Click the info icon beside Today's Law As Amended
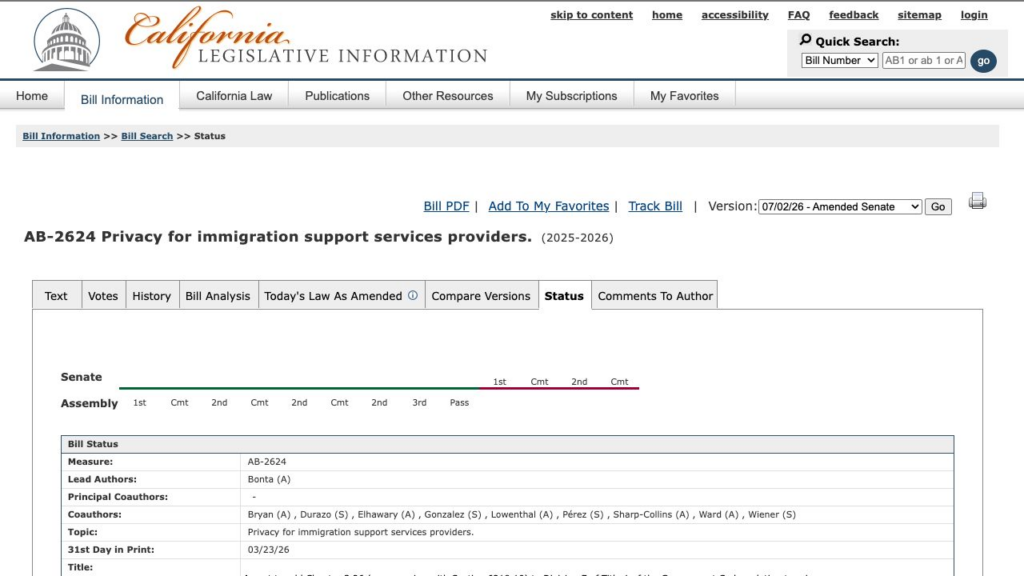This screenshot has height=576, width=1024. (x=413, y=295)
